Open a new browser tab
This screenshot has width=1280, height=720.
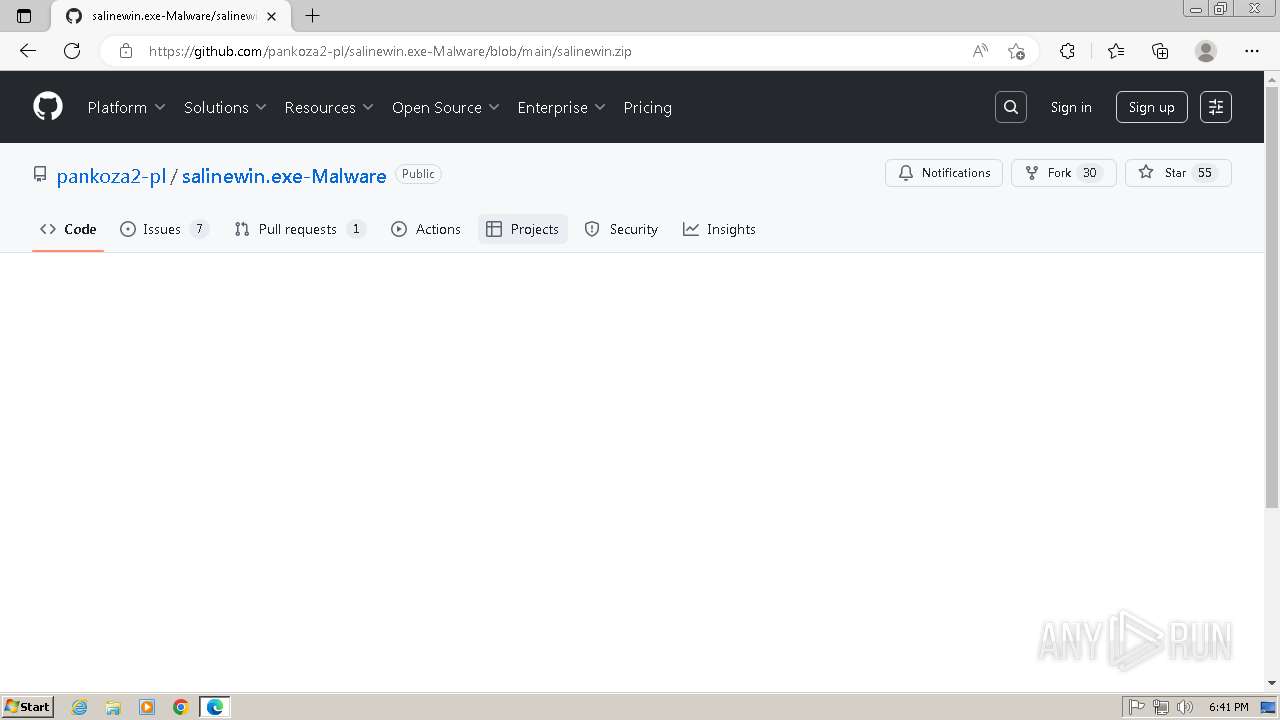(x=312, y=16)
